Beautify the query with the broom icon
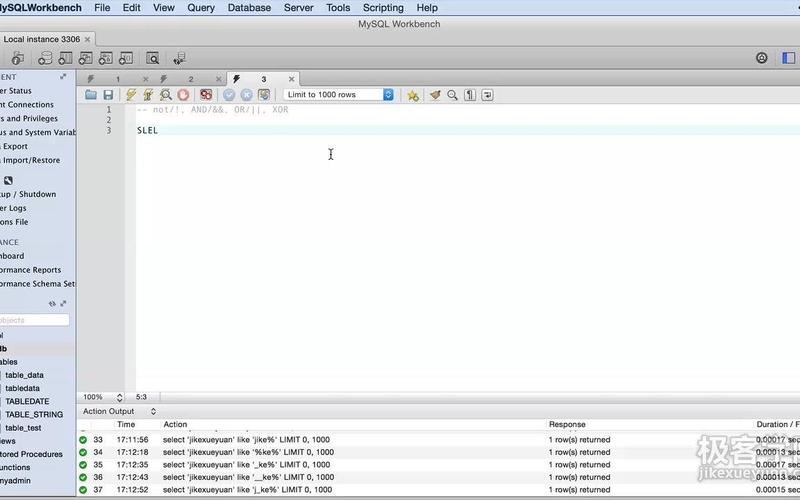The image size is (800, 500). tap(435, 95)
